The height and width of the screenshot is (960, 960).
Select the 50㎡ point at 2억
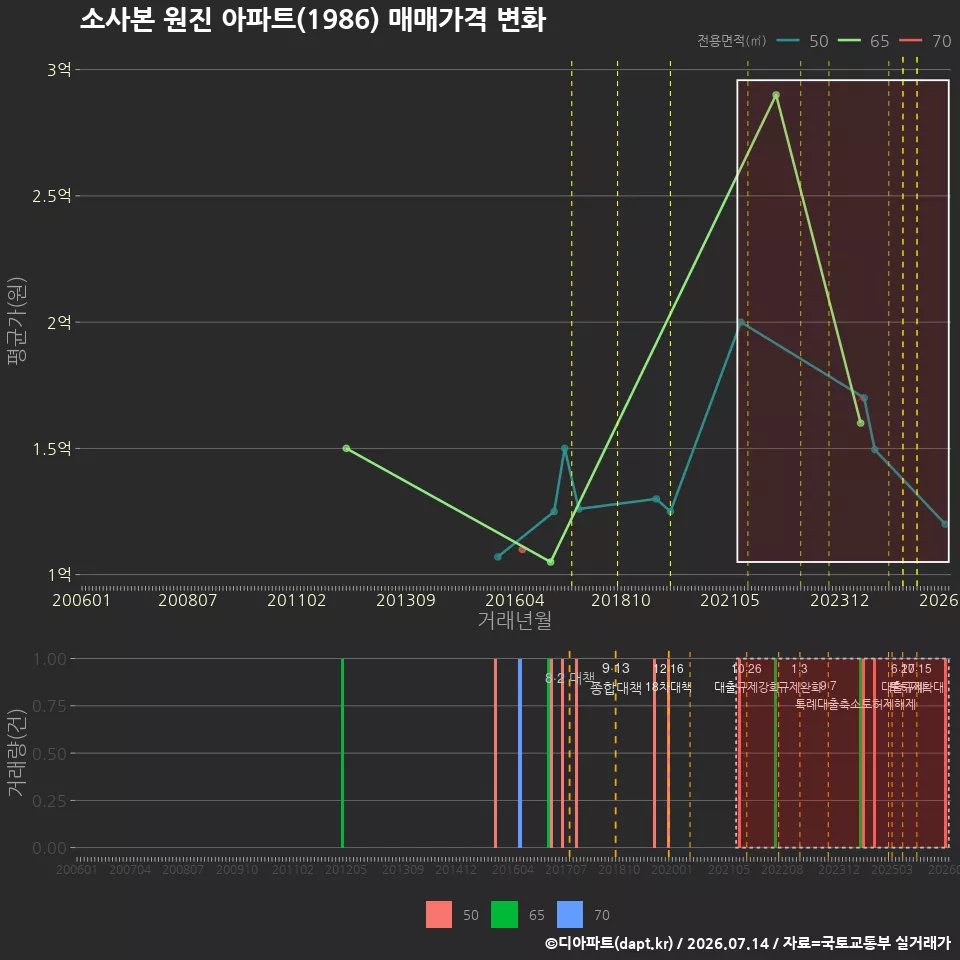point(741,322)
